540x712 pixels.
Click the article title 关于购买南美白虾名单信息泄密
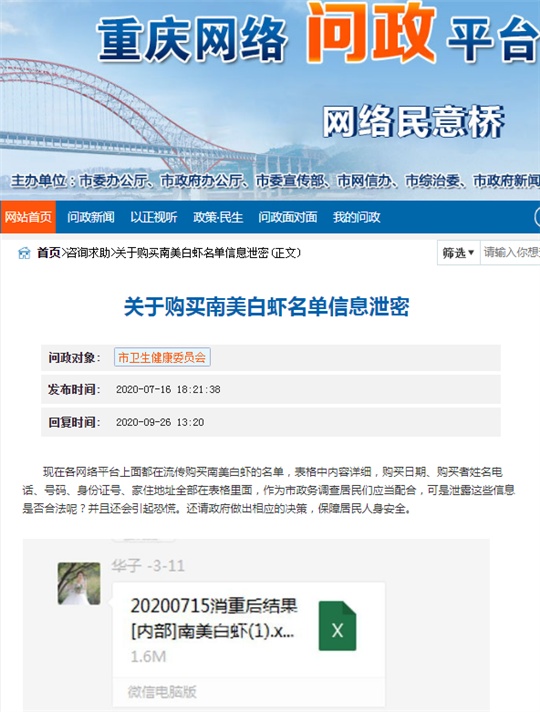267,307
